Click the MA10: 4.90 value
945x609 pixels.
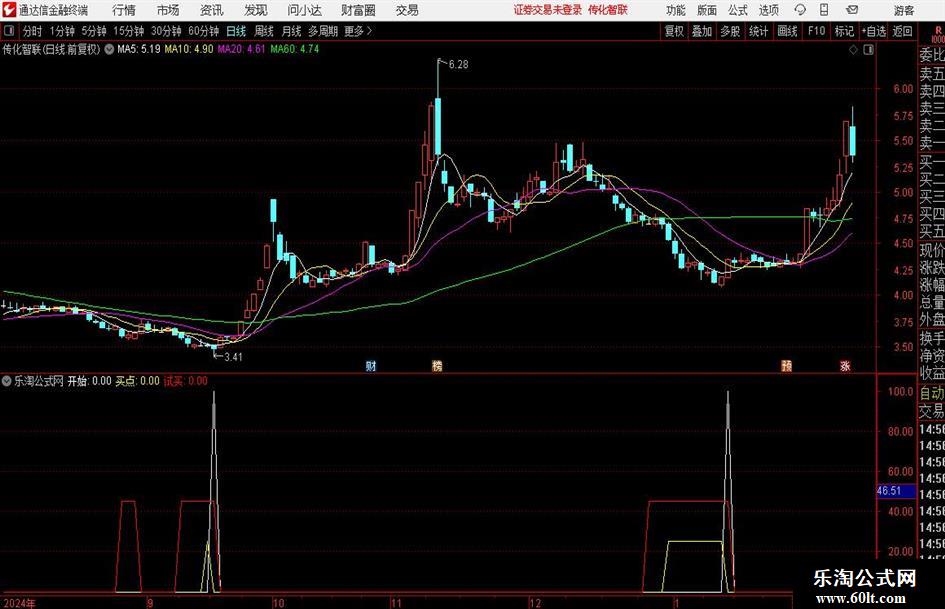pyautogui.click(x=189, y=49)
